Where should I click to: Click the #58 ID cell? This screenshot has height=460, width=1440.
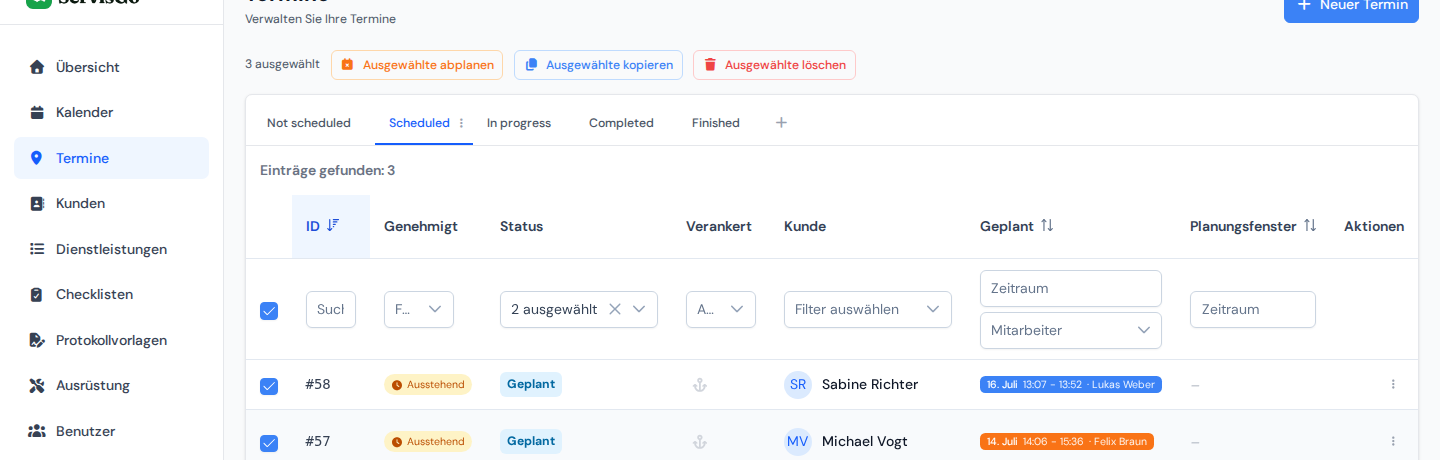point(318,384)
